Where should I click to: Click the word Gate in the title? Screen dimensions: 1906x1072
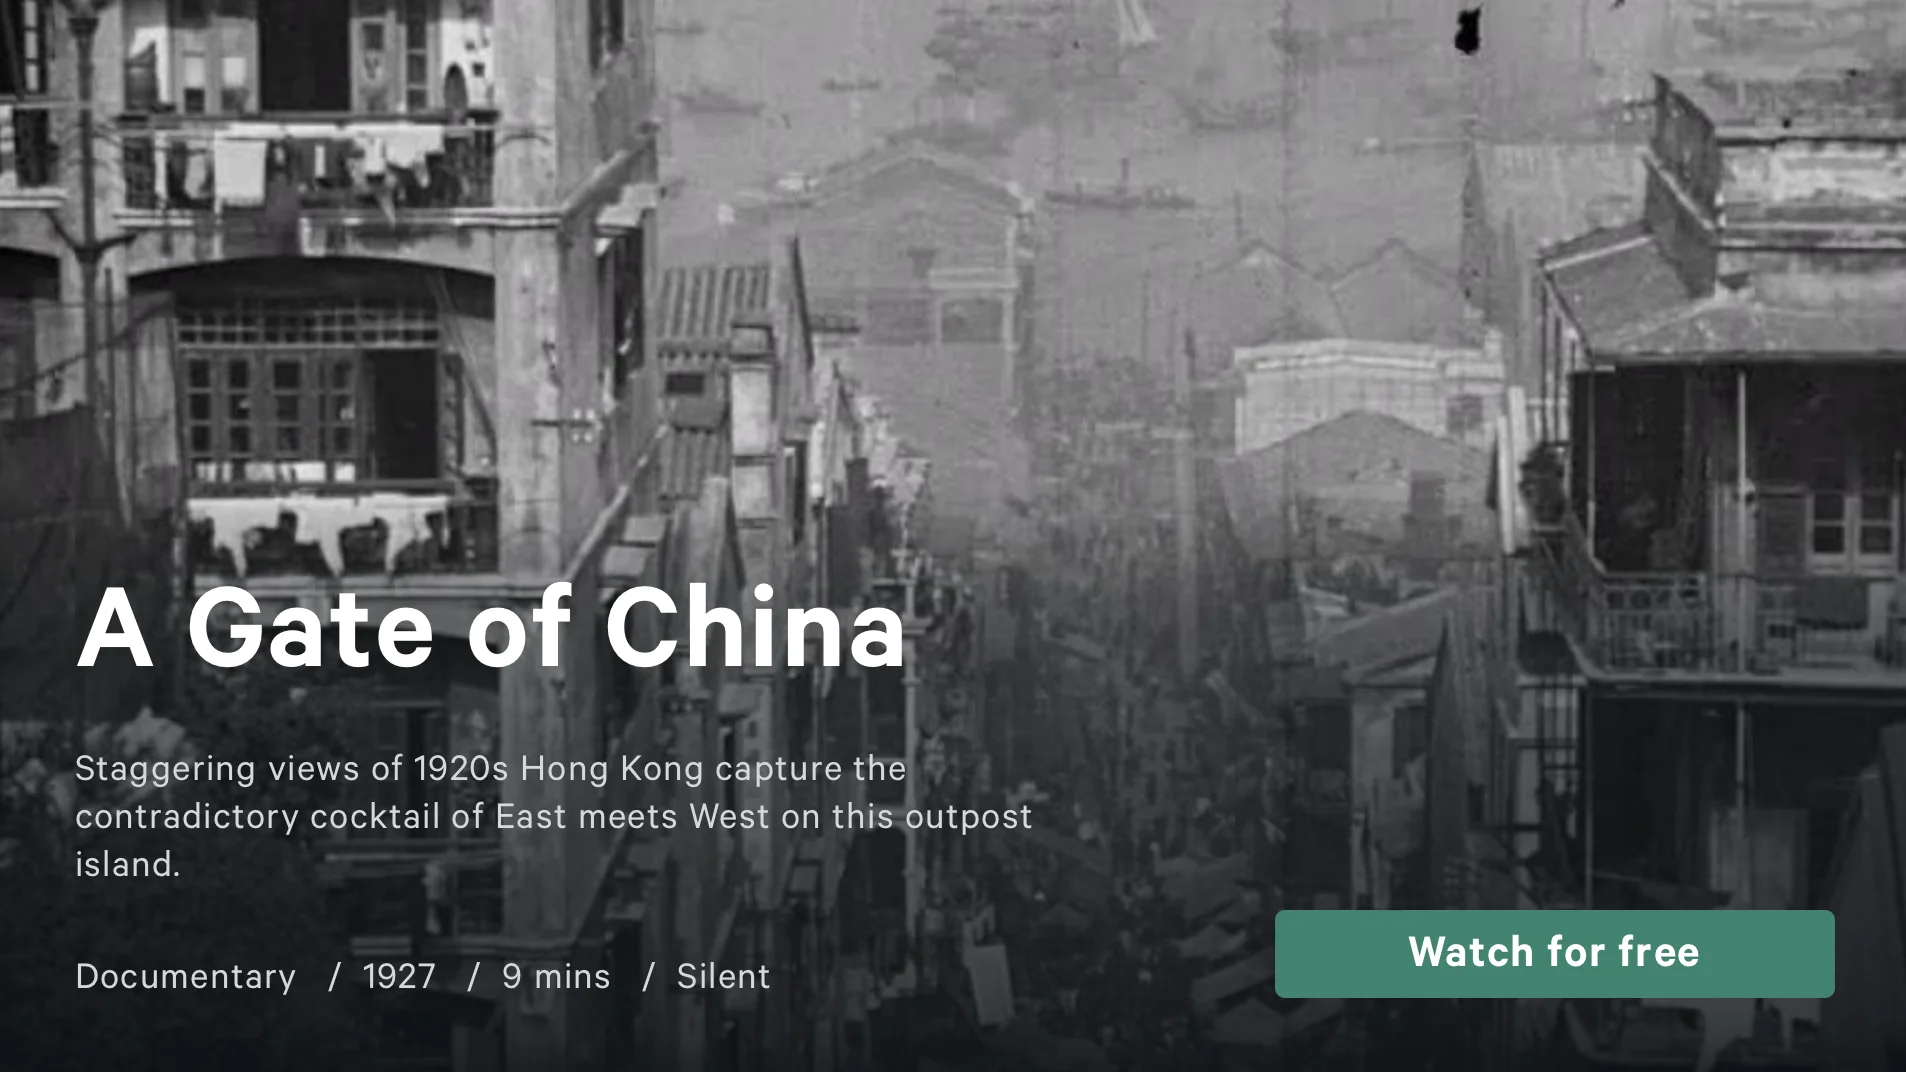click(x=311, y=629)
